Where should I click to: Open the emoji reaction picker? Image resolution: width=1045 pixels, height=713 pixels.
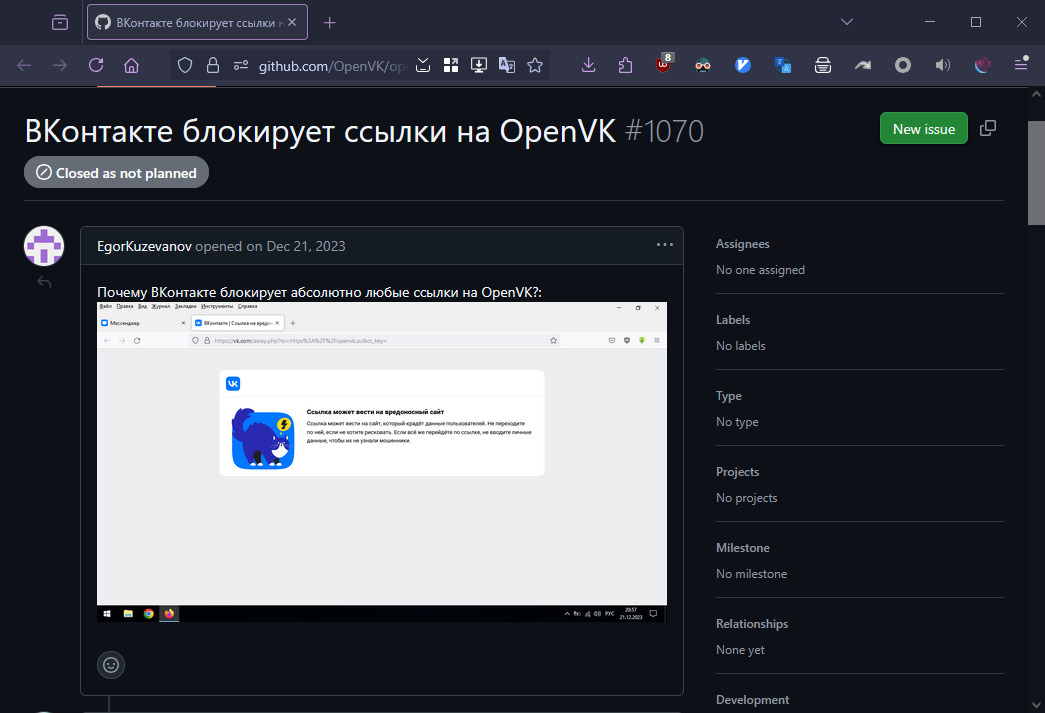[111, 664]
